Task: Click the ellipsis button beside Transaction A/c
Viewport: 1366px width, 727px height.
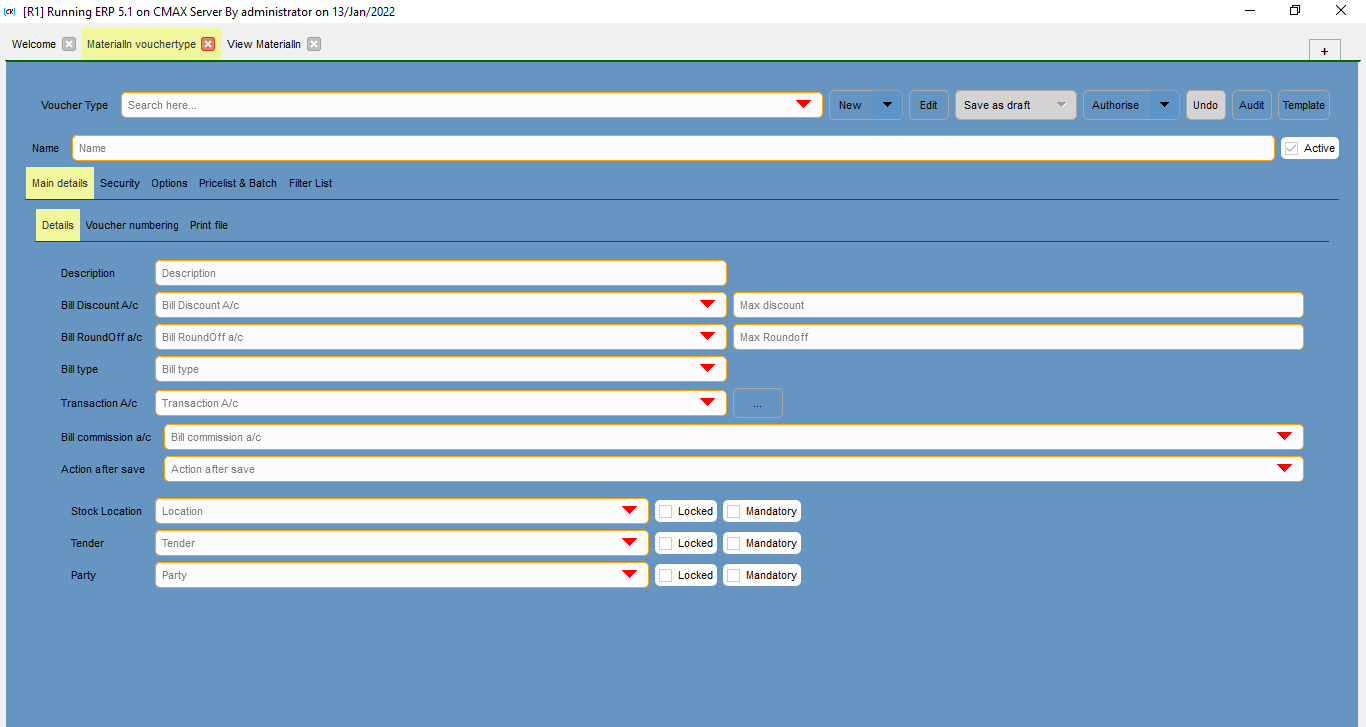Action: [758, 403]
